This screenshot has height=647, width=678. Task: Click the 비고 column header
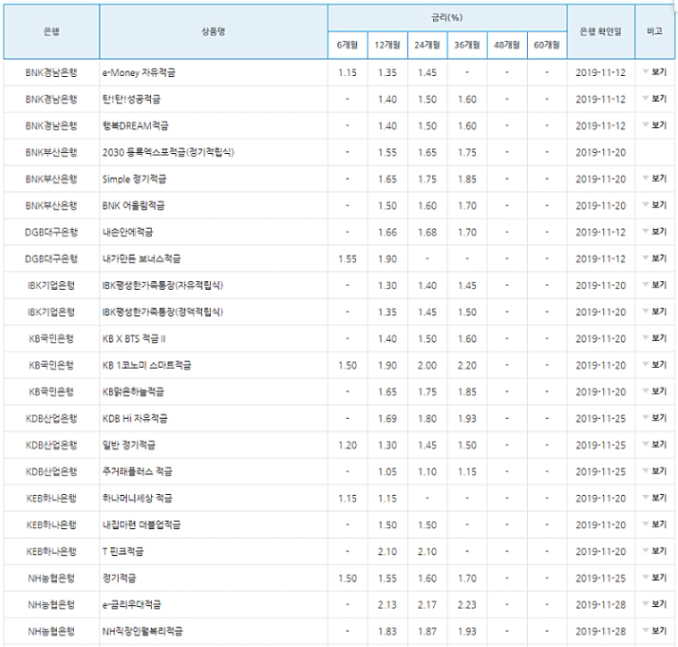(655, 32)
